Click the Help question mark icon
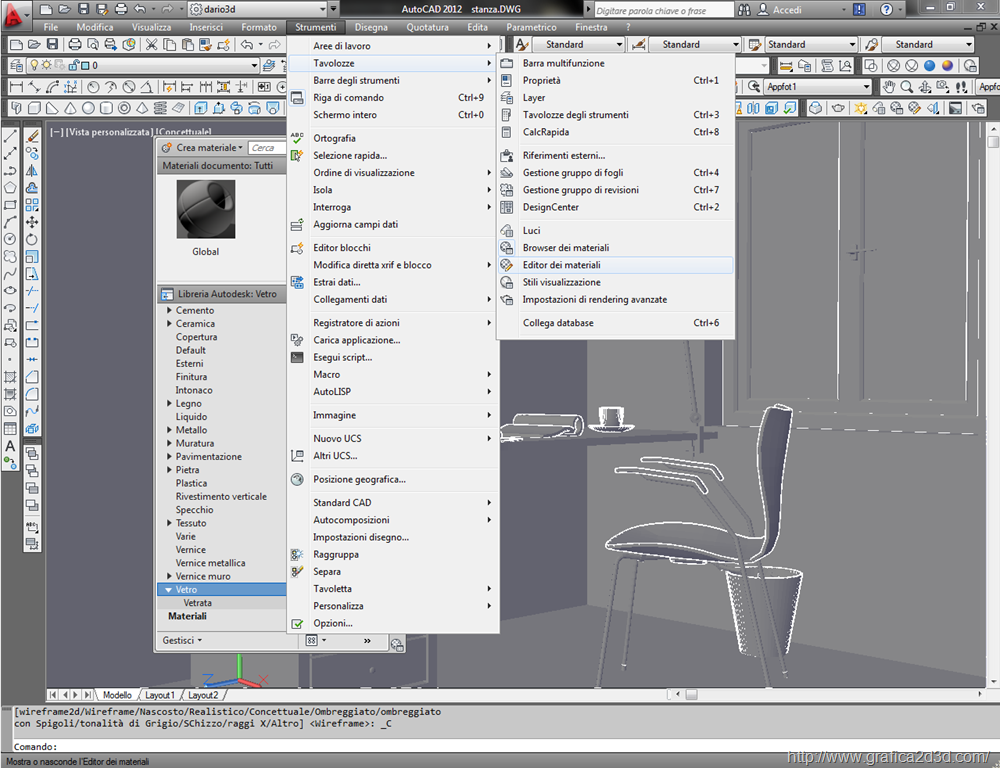 (886, 9)
